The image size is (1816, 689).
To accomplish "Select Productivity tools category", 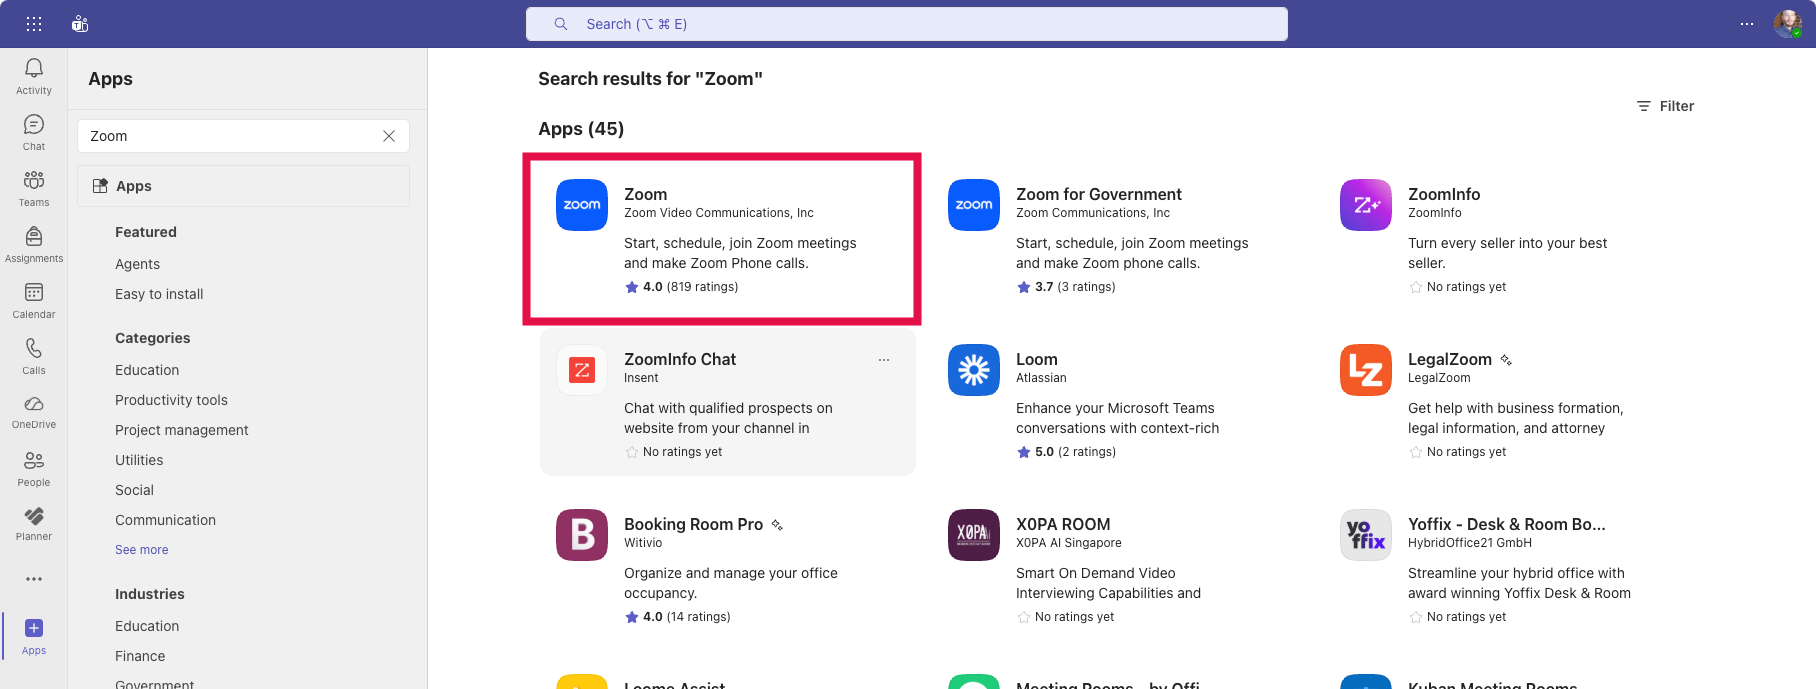I will coord(171,400).
